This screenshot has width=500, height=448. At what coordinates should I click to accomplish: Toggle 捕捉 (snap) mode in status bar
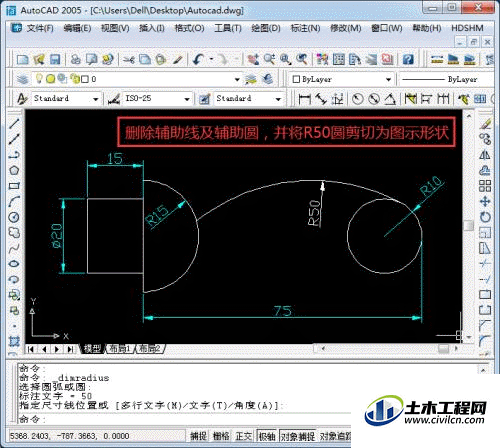pyautogui.click(x=198, y=436)
